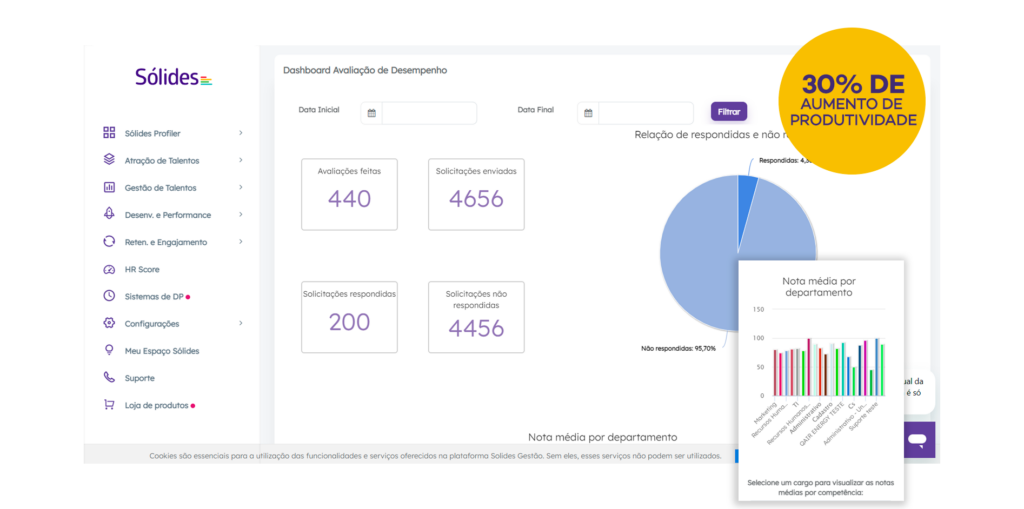Click the Sólides logo
This screenshot has width=1024, height=509.
coord(174,77)
